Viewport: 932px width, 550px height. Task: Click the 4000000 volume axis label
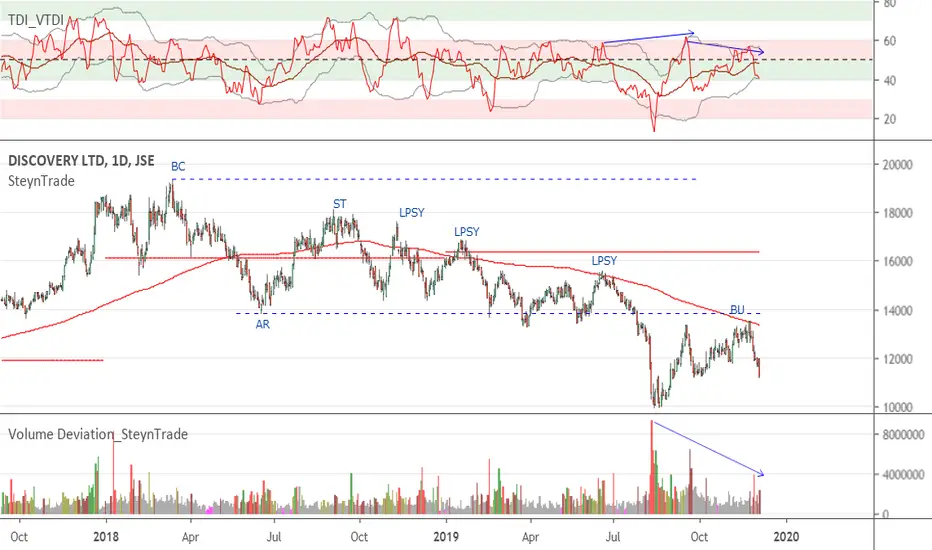tap(903, 474)
